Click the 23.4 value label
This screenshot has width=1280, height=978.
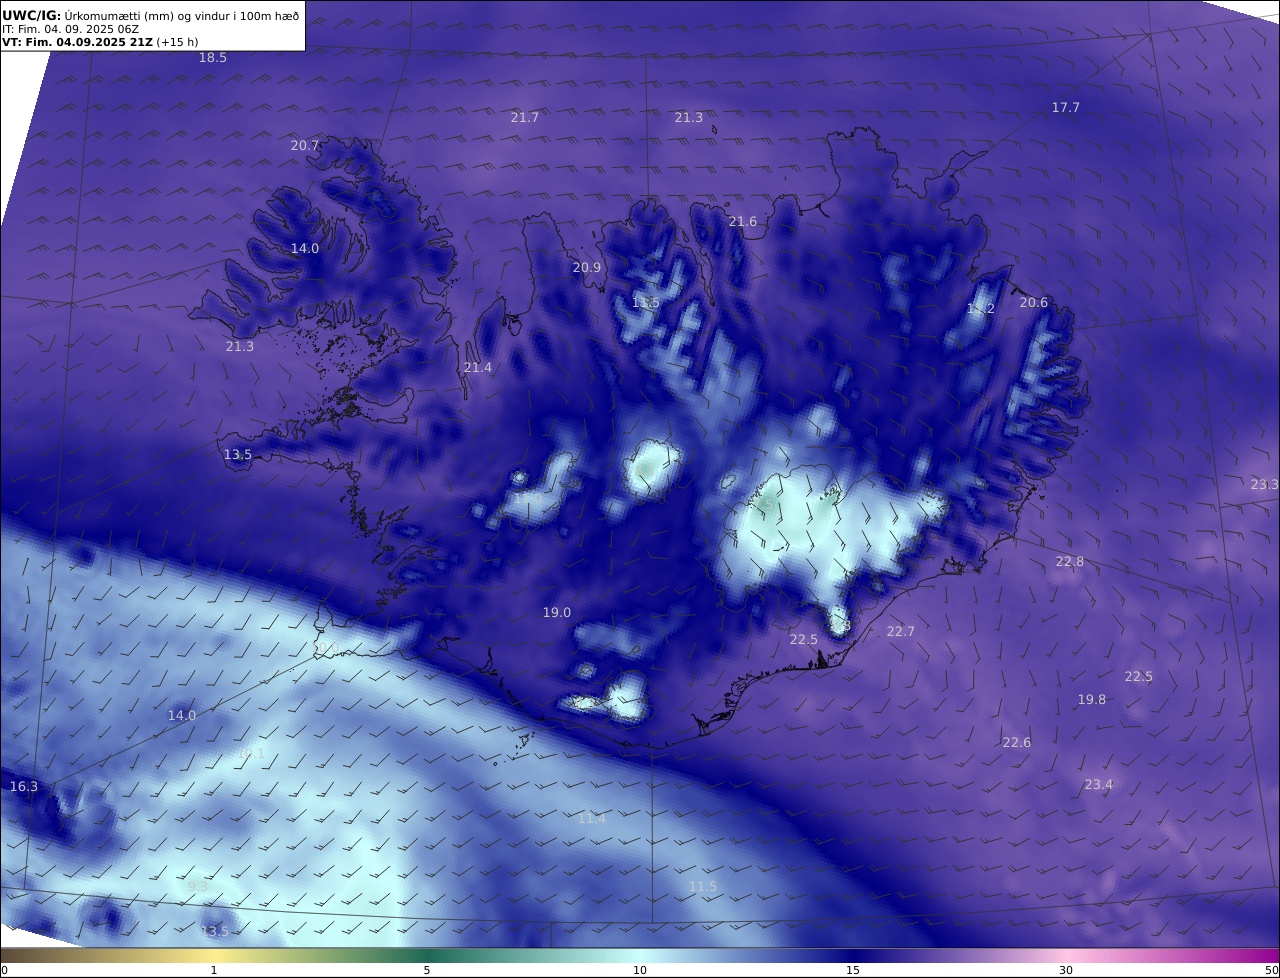pyautogui.click(x=1099, y=785)
